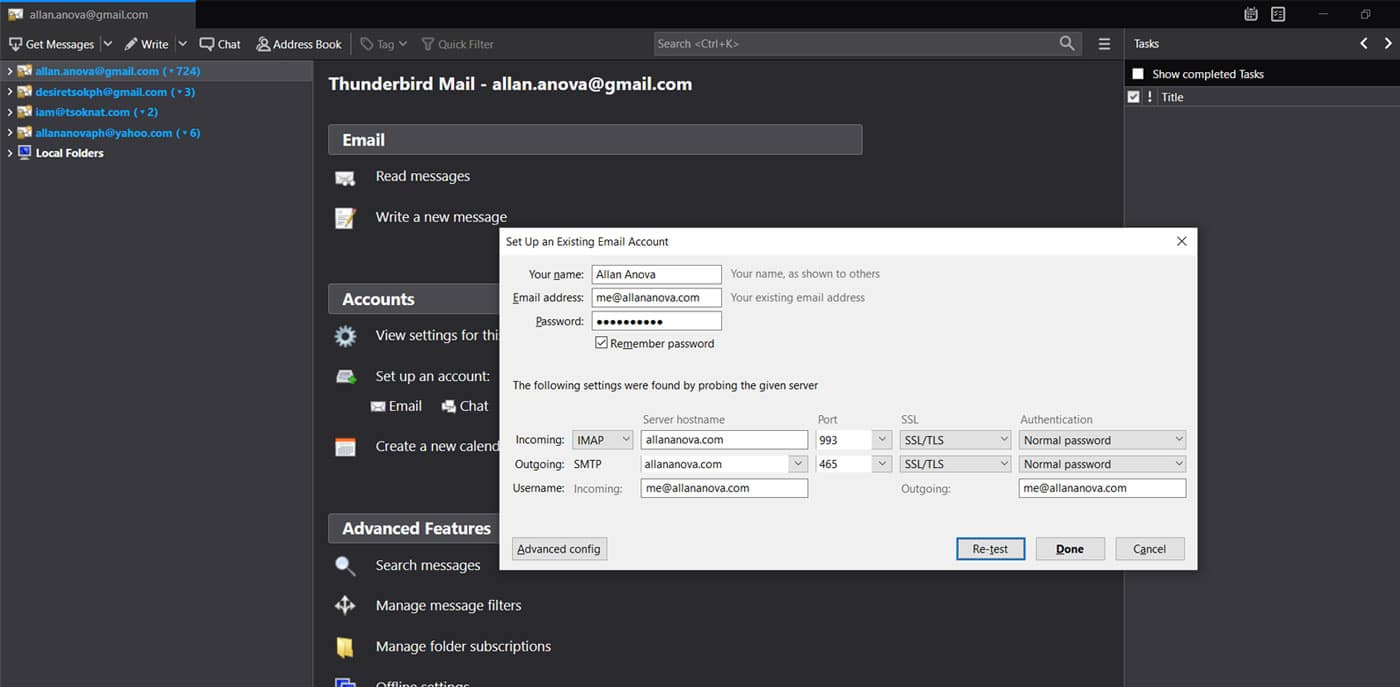Viewport: 1400px width, 687px height.
Task: Click Email under Set up an account
Action: (x=396, y=406)
